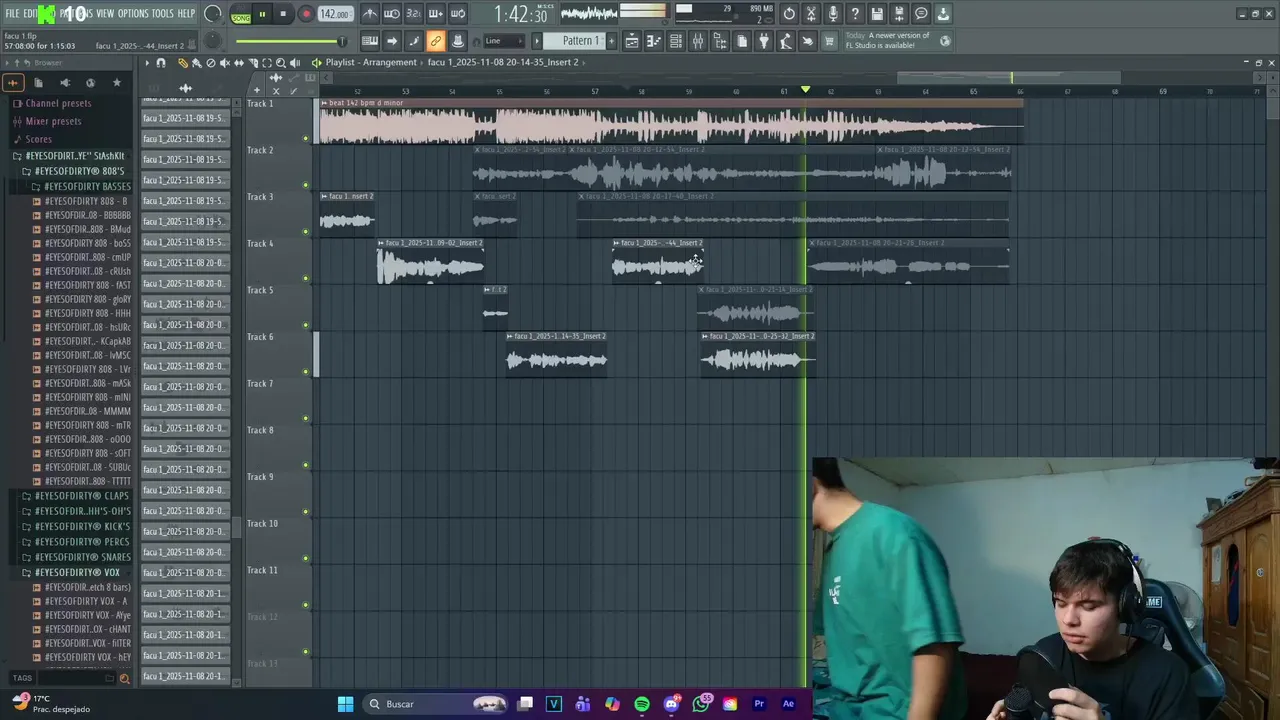The width and height of the screenshot is (1280, 720).
Task: Expand Channel presets in browser
Action: click(58, 103)
